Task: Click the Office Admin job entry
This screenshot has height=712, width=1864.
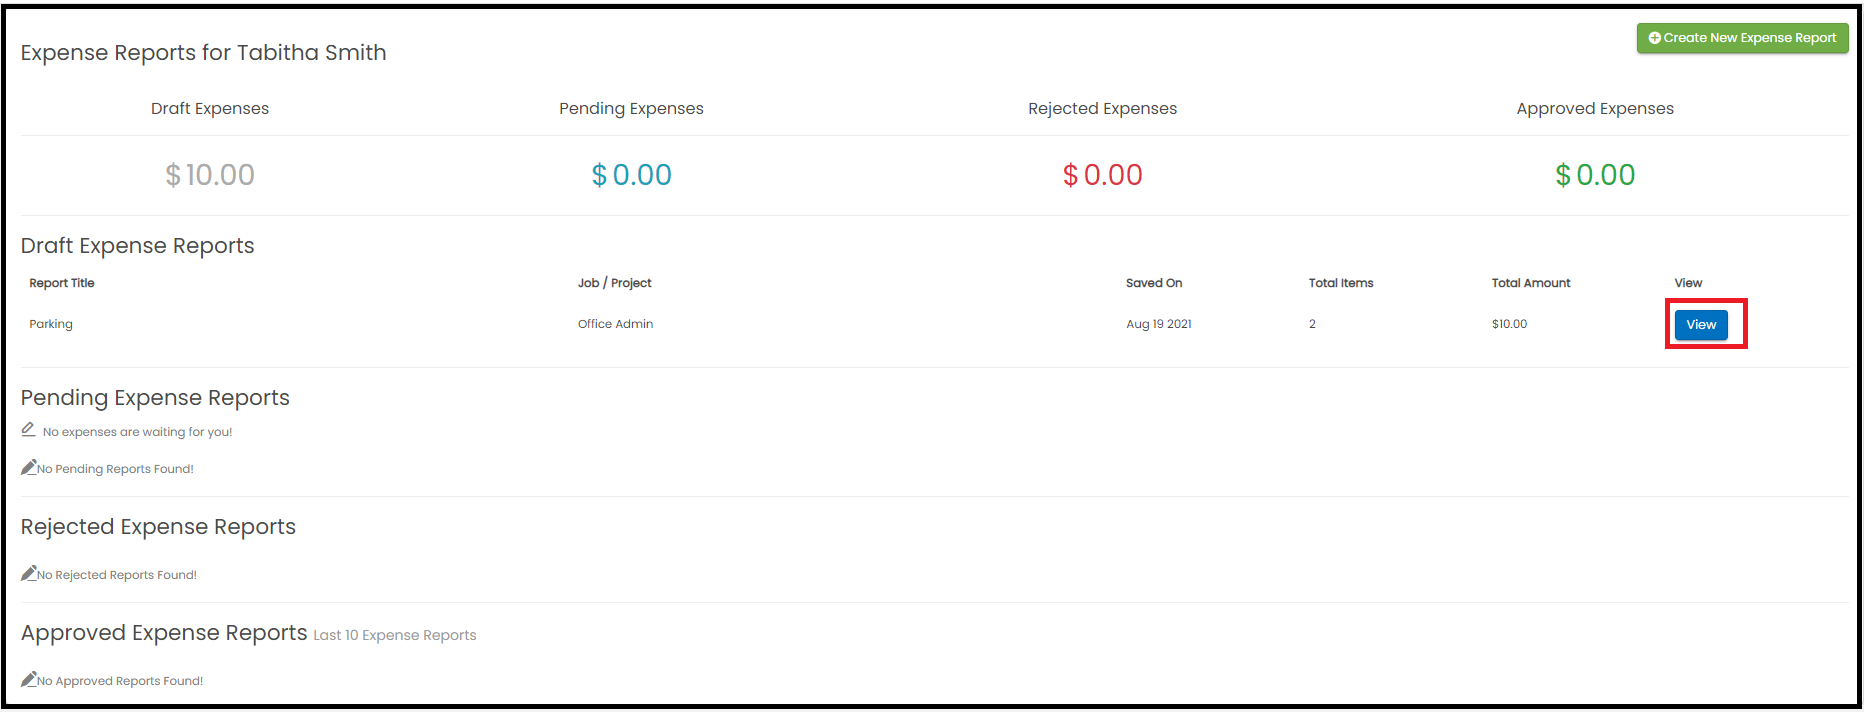Action: pyautogui.click(x=615, y=324)
